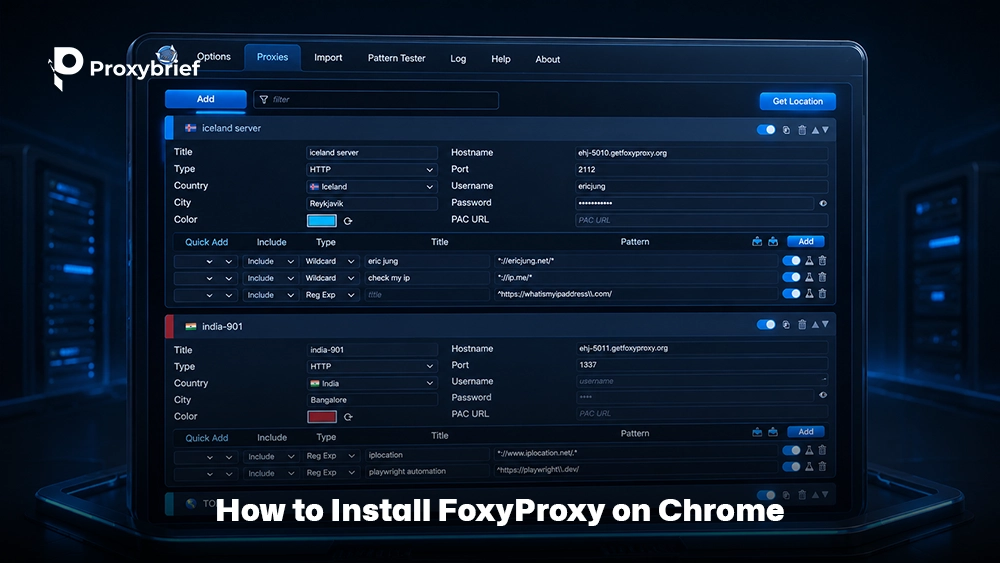Image resolution: width=1000 pixels, height=563 pixels.
Task: Reset iceland server color to random
Action: point(348,221)
